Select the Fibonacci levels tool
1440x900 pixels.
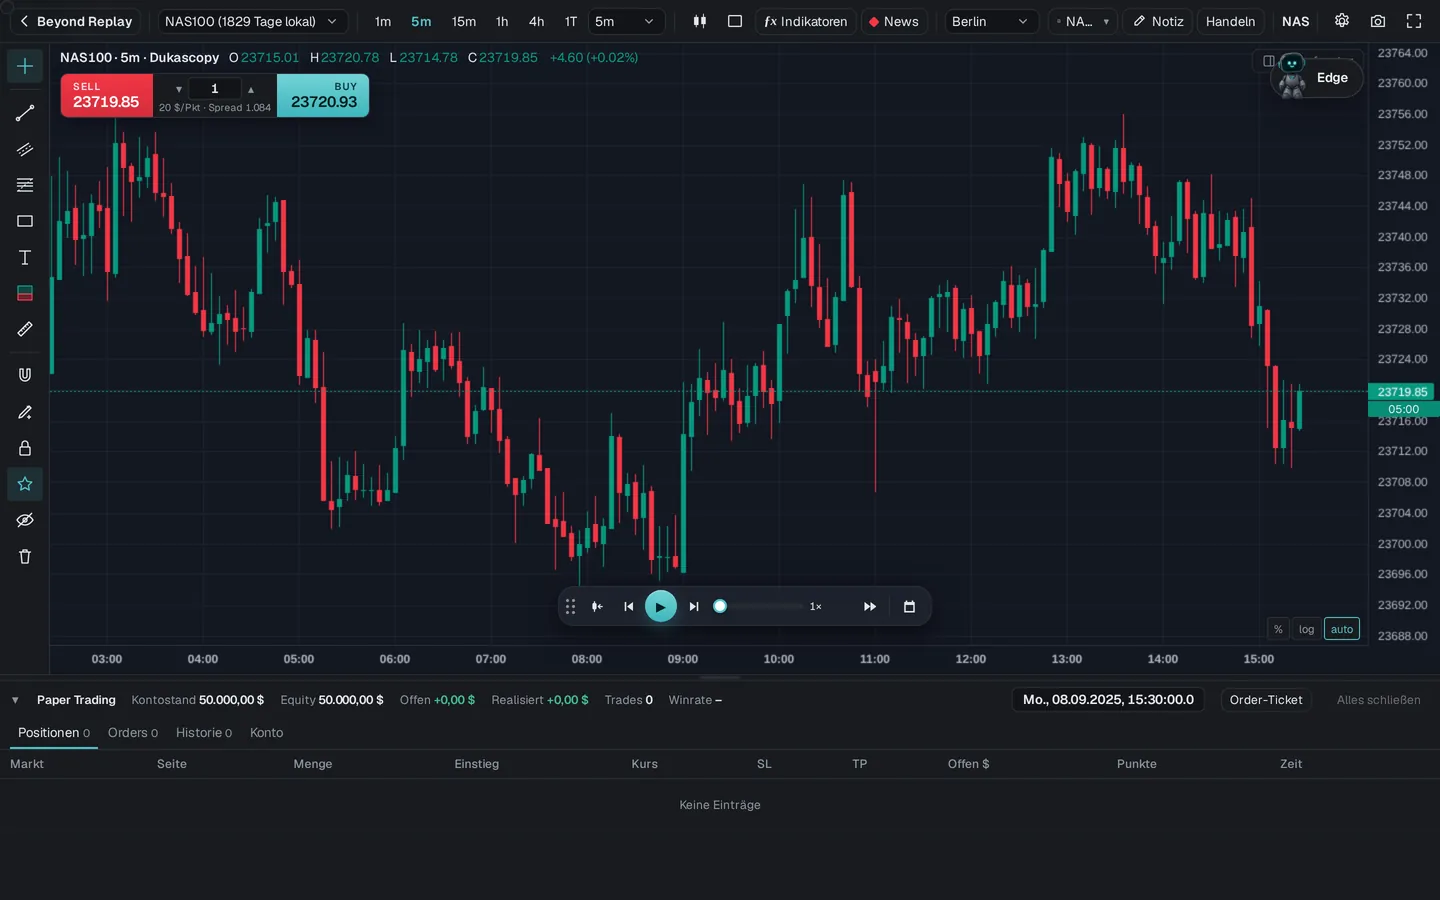(x=25, y=185)
